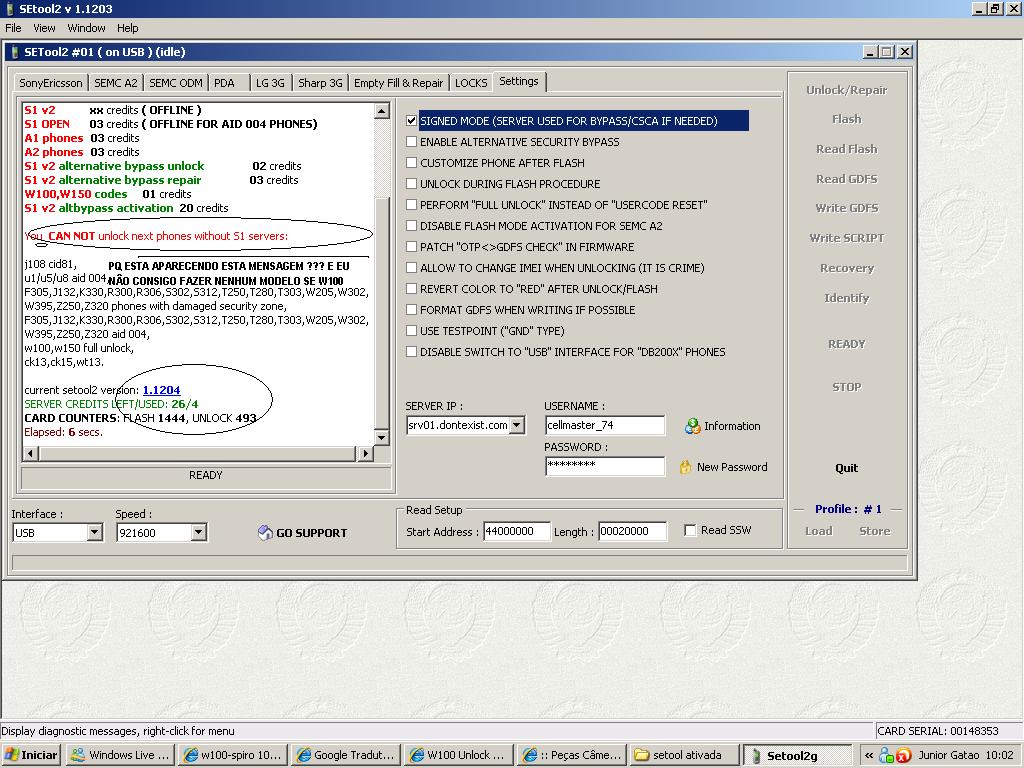Click the USERNAME input field

[x=605, y=425]
